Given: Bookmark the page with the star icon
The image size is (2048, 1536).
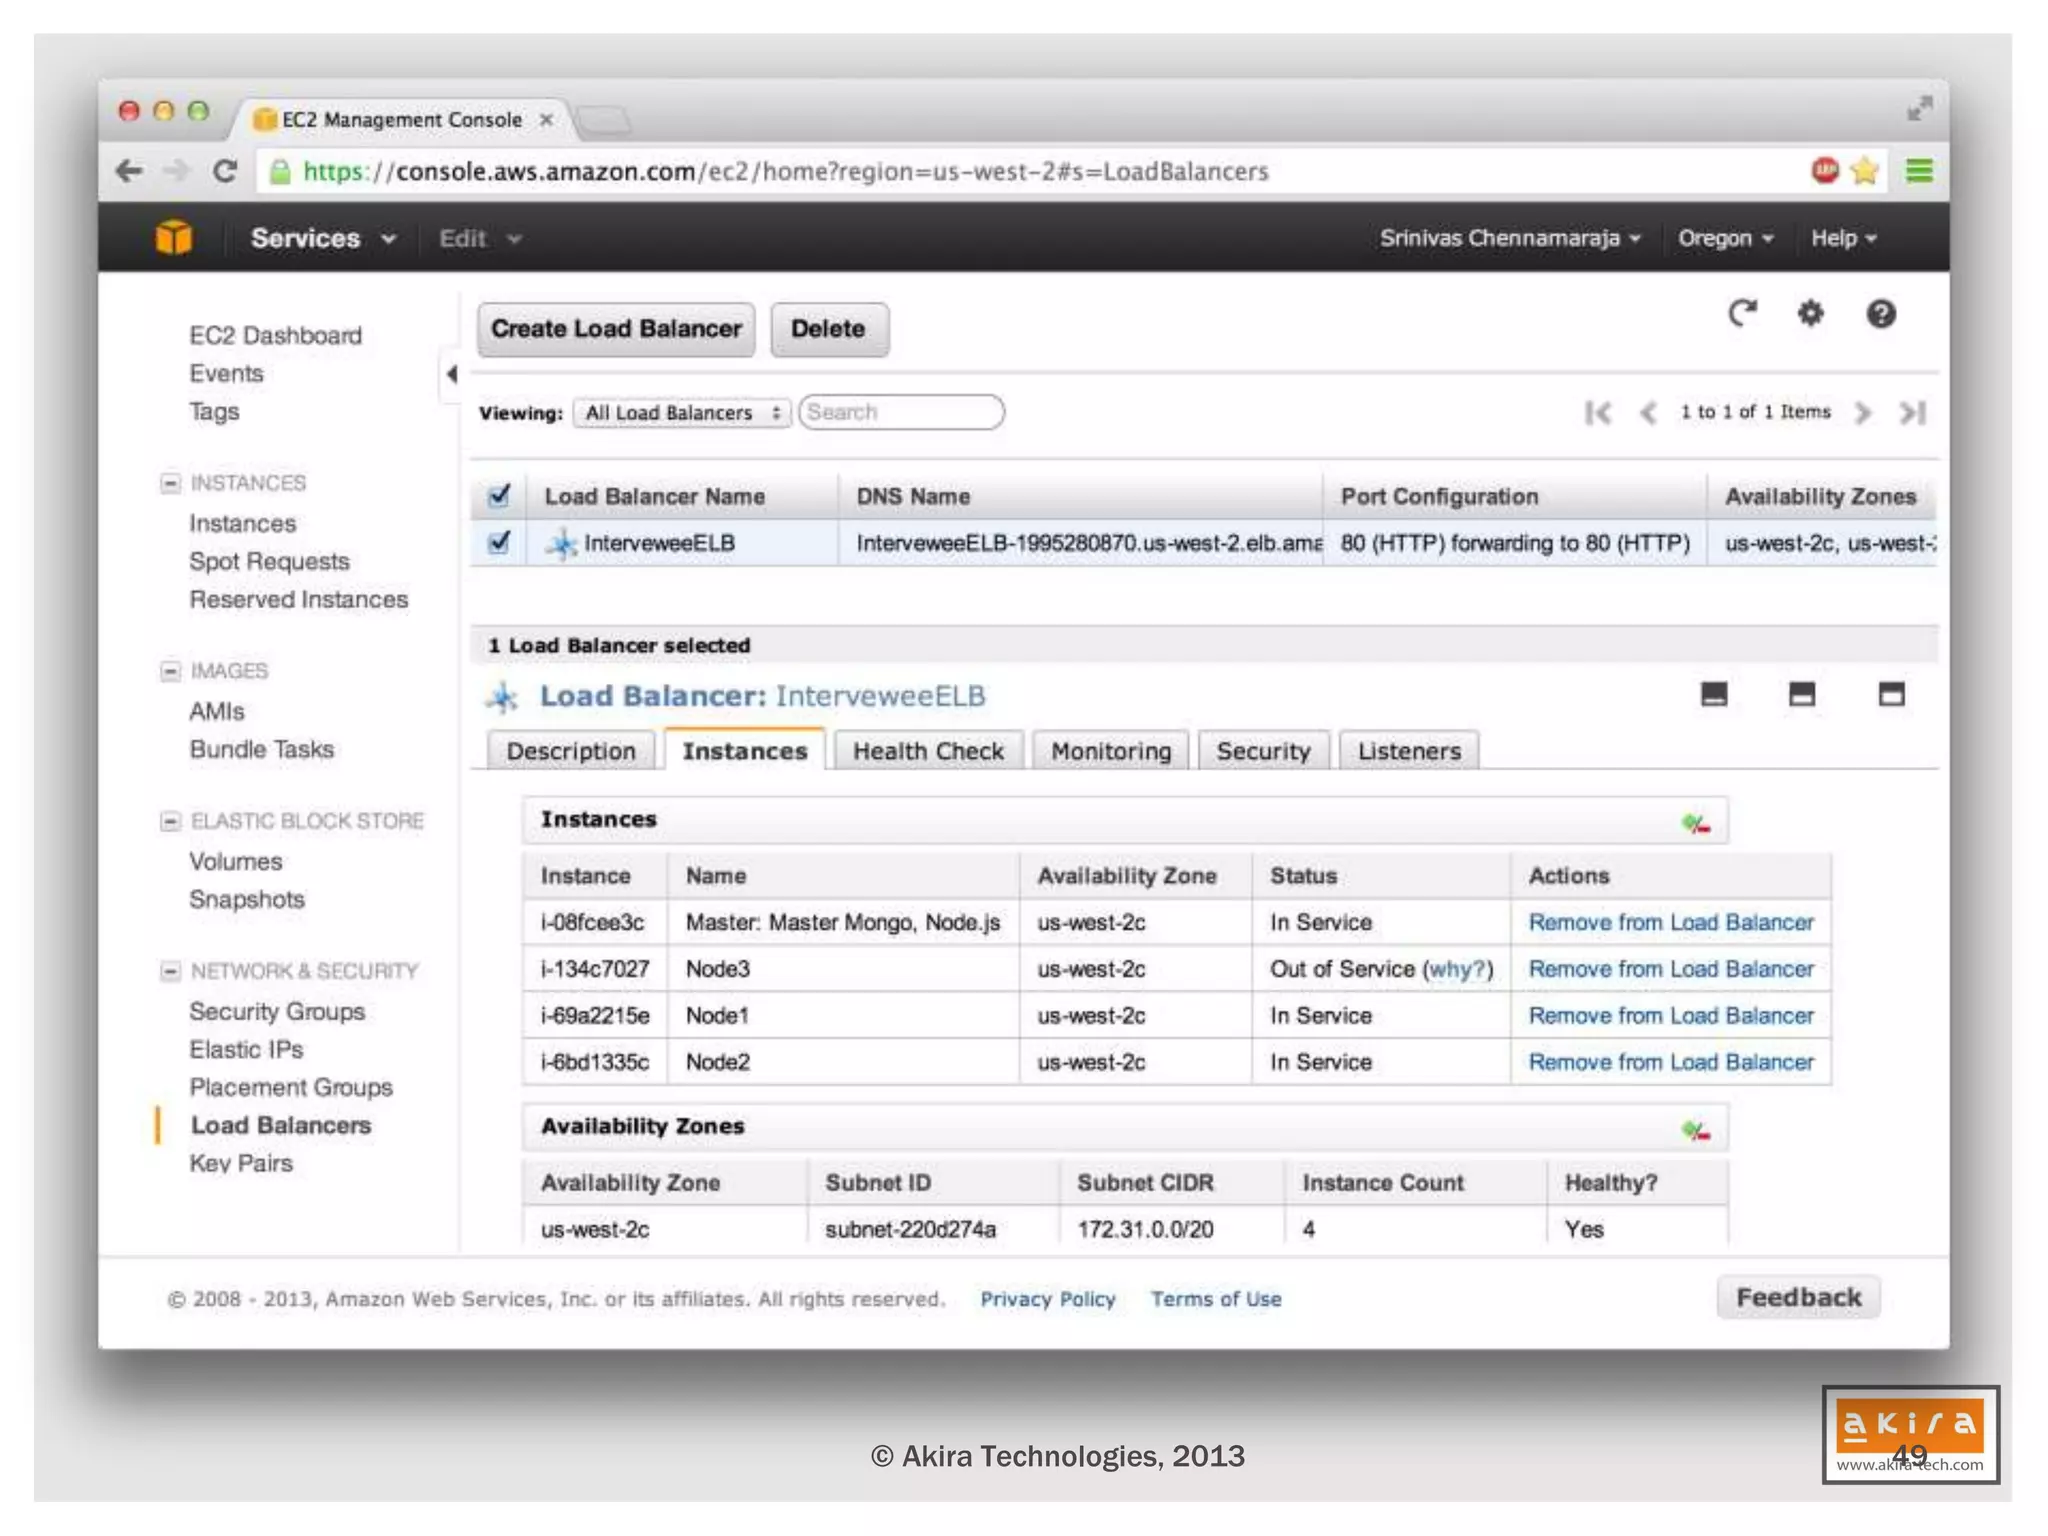Looking at the screenshot, I should 1864,171.
